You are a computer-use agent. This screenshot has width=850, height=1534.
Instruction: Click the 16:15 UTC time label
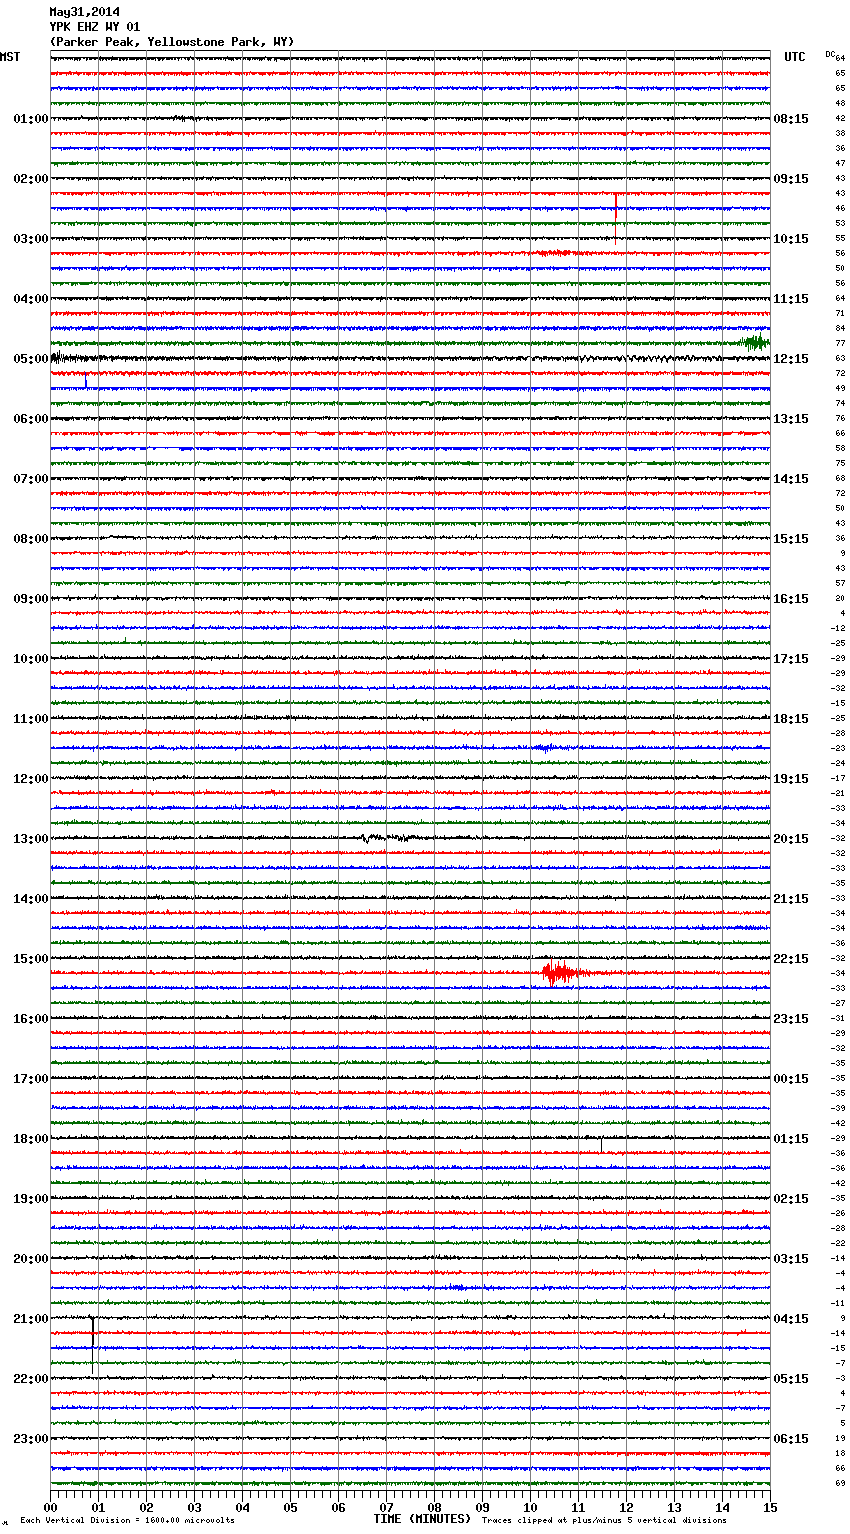coord(791,599)
